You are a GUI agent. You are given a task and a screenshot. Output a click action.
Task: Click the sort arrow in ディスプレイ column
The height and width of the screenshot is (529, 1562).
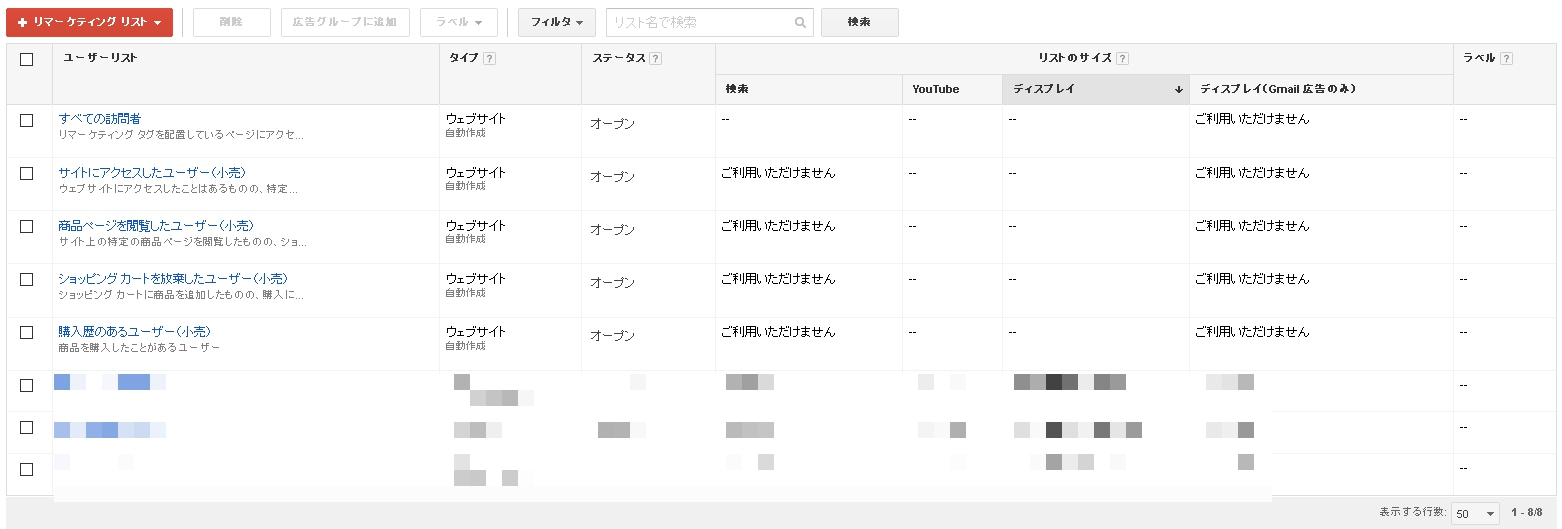pyautogui.click(x=1179, y=90)
